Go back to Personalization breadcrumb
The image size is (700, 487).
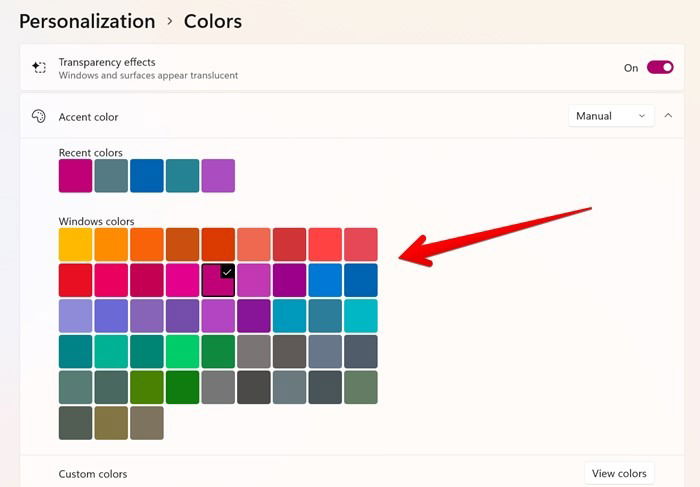point(87,21)
